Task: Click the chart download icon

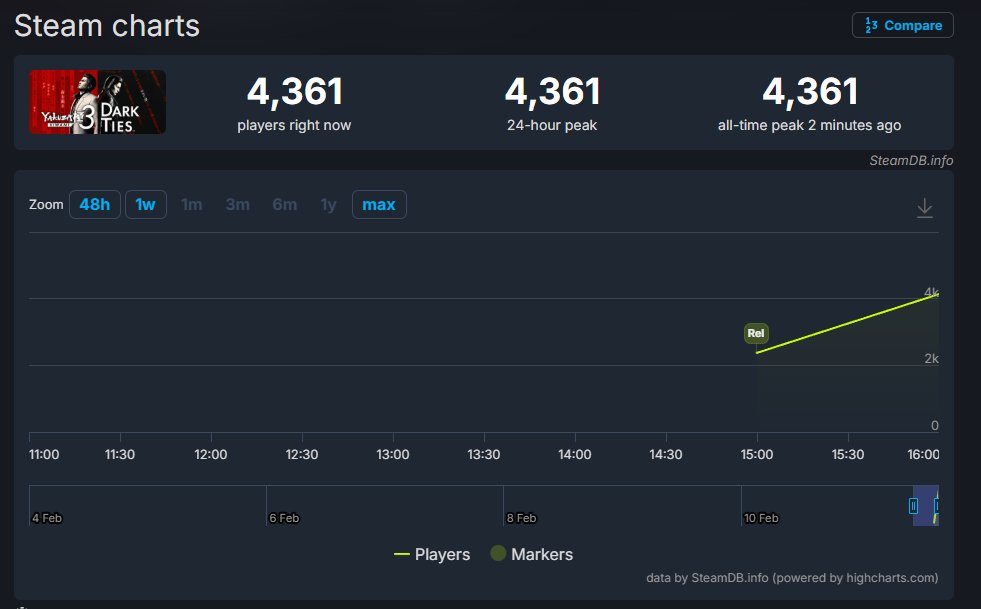Action: coord(925,207)
